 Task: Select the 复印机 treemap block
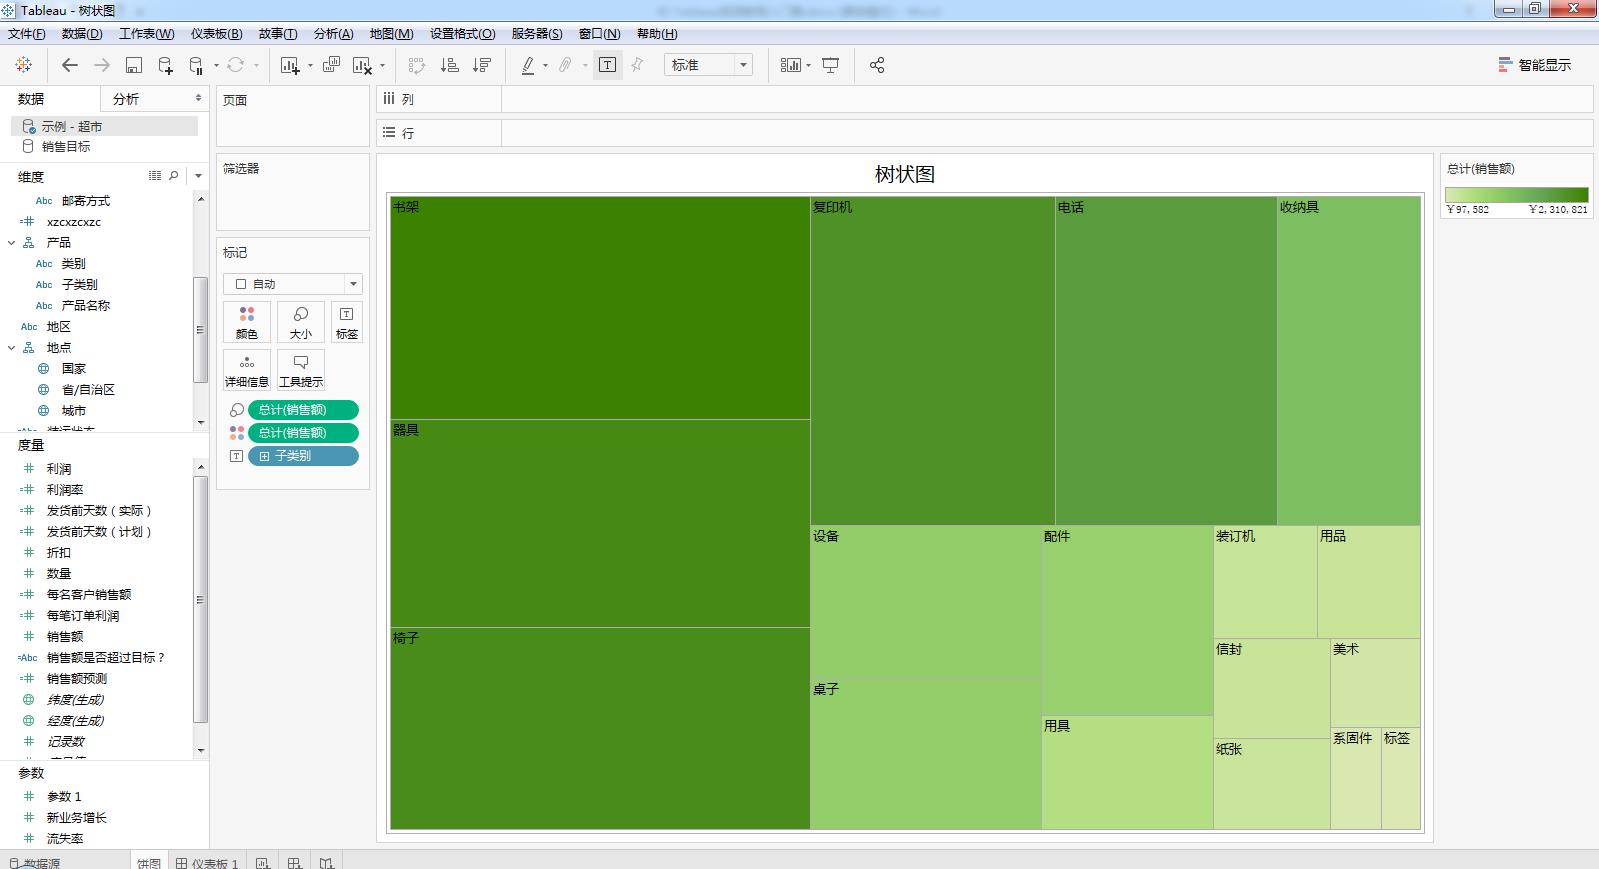pos(932,360)
